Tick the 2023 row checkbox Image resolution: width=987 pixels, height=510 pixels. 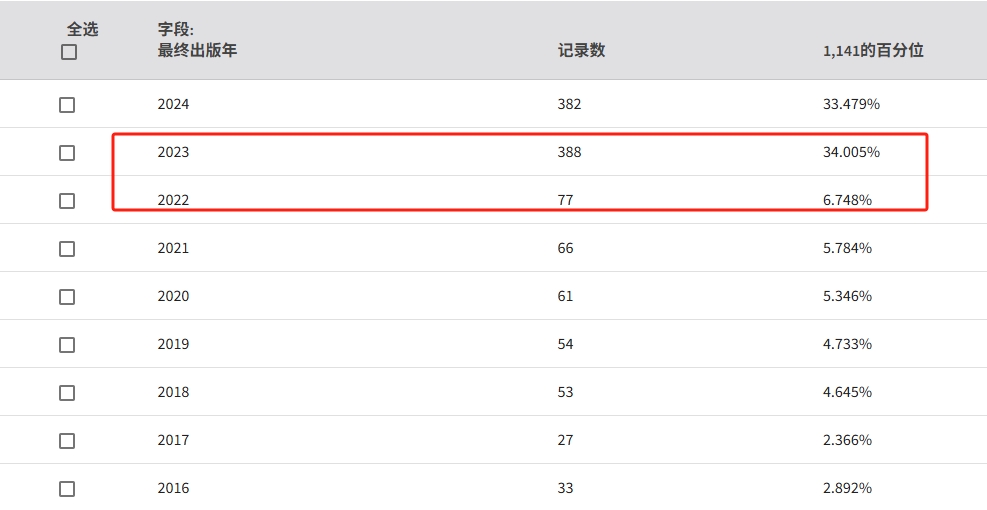67,153
